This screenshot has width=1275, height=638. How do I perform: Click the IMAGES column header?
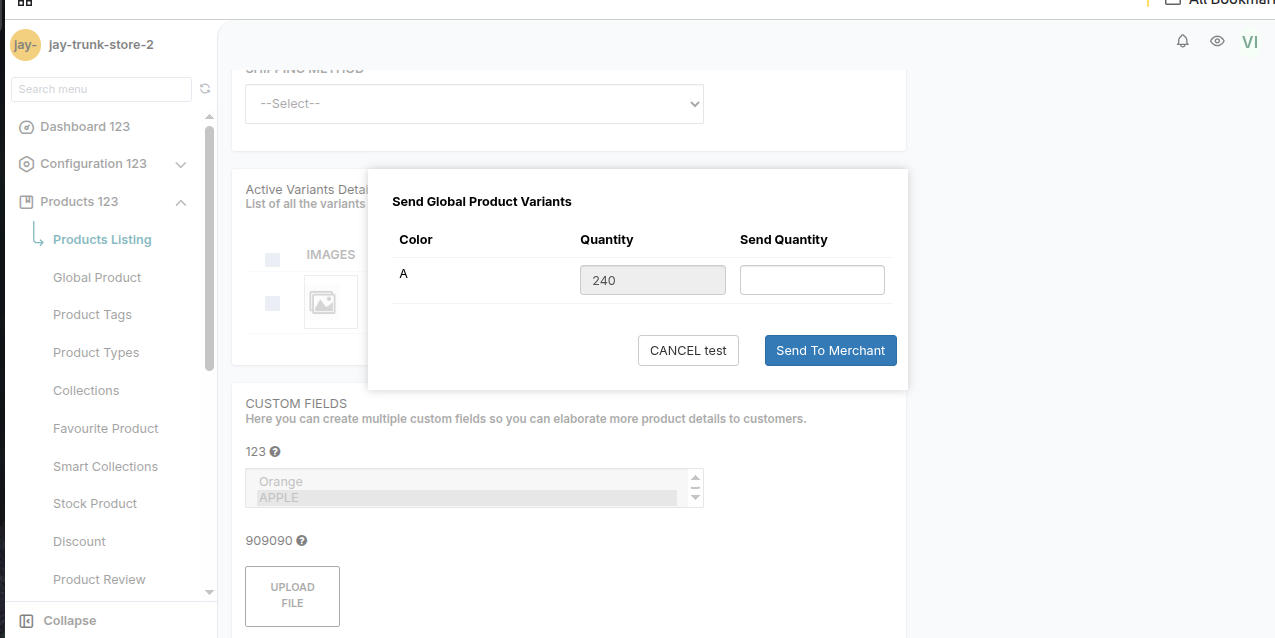click(x=331, y=255)
